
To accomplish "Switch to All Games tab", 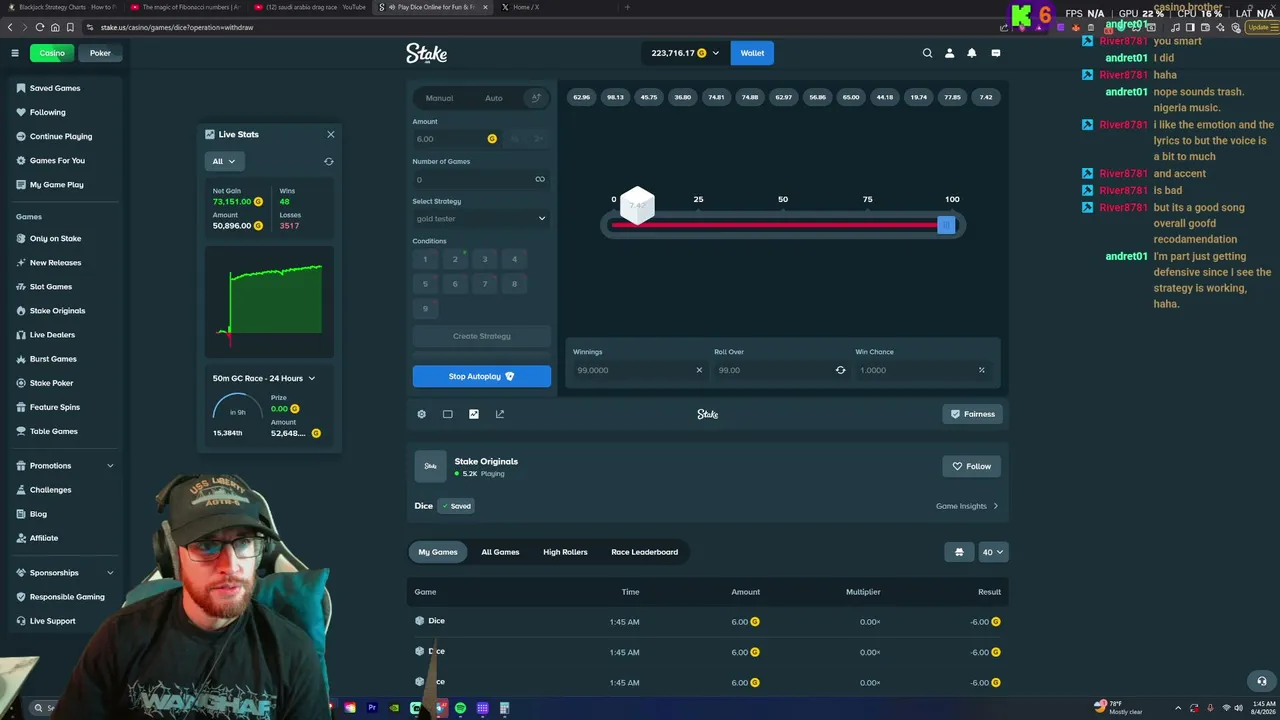I will (500, 552).
